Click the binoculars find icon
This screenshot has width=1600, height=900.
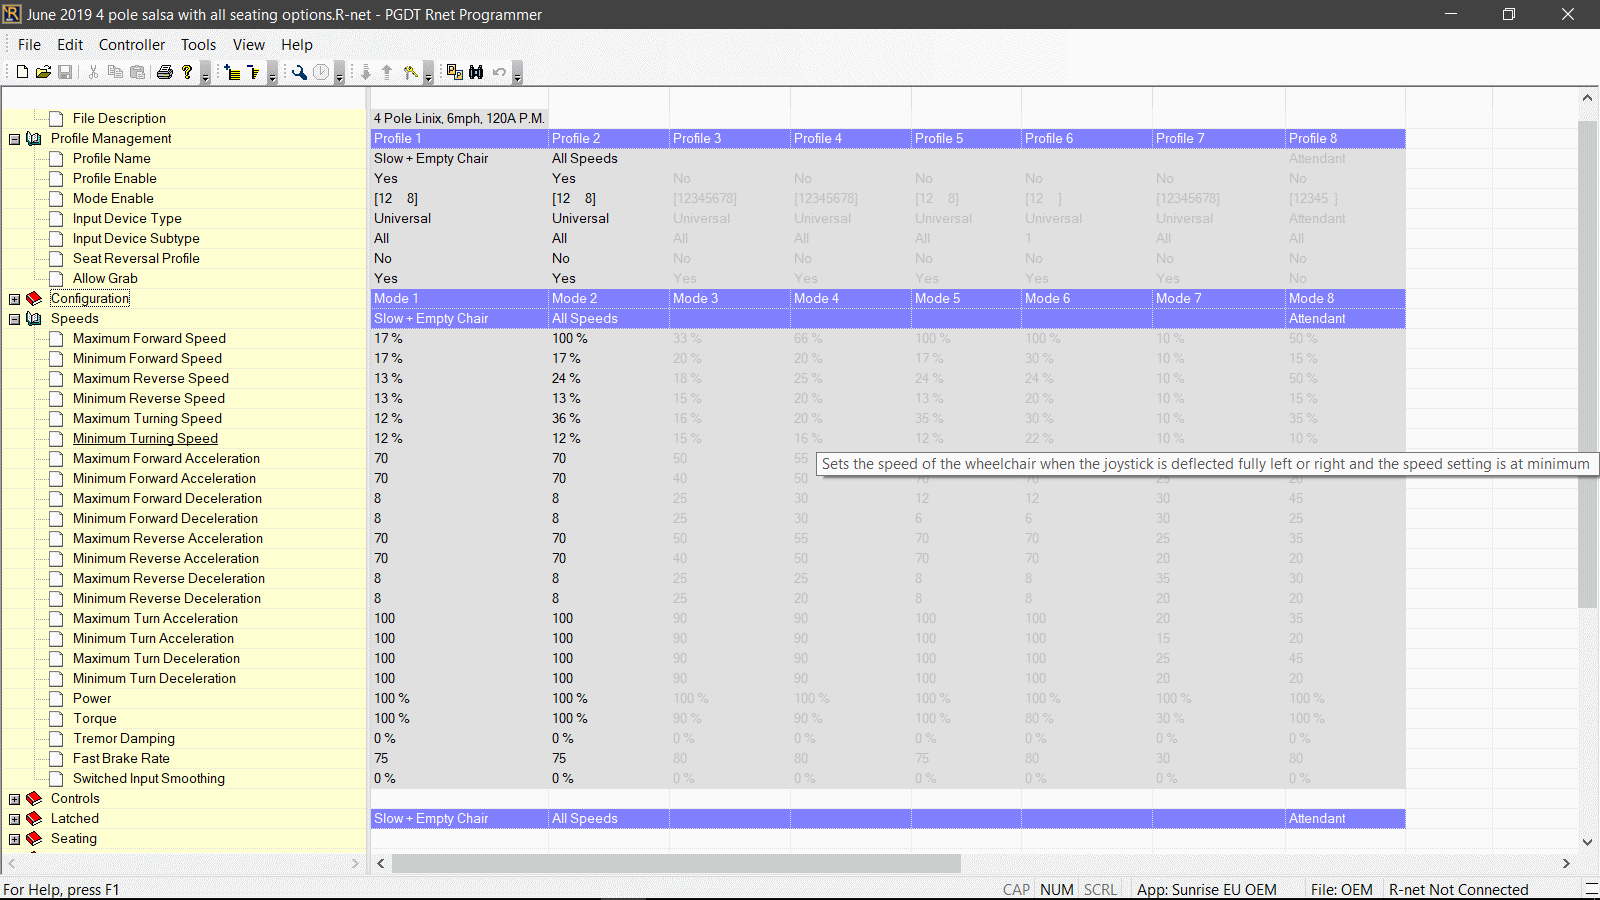pos(476,72)
